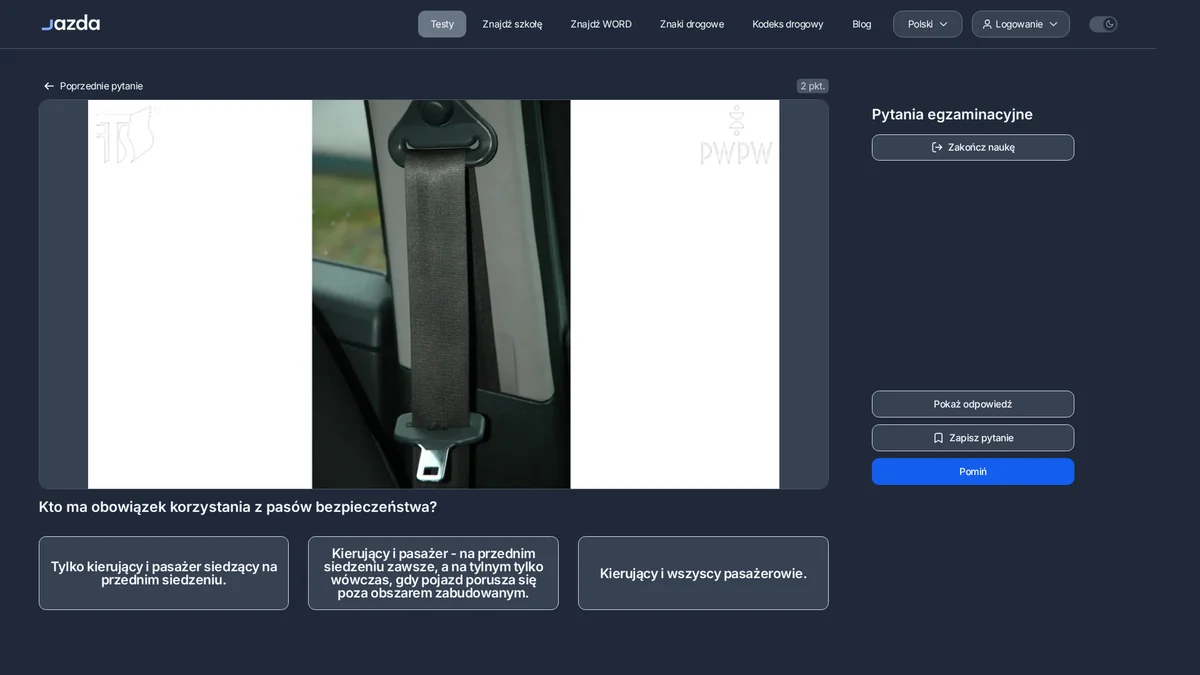Select answer 'Tylko kierujący i pasażer siedzący na przednim siedzeniu'
This screenshot has height=675, width=1200.
(x=164, y=573)
